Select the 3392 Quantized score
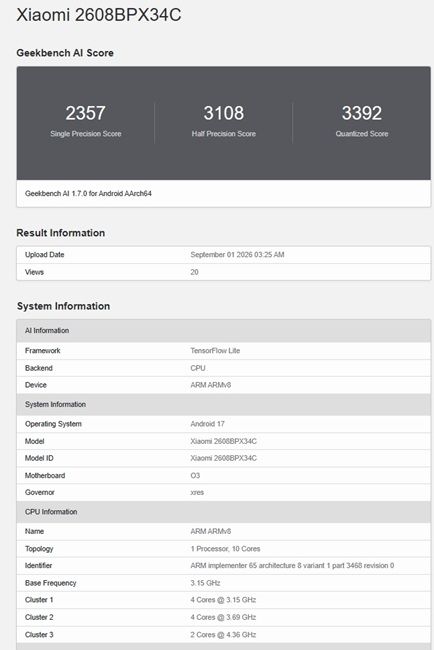 (x=362, y=113)
